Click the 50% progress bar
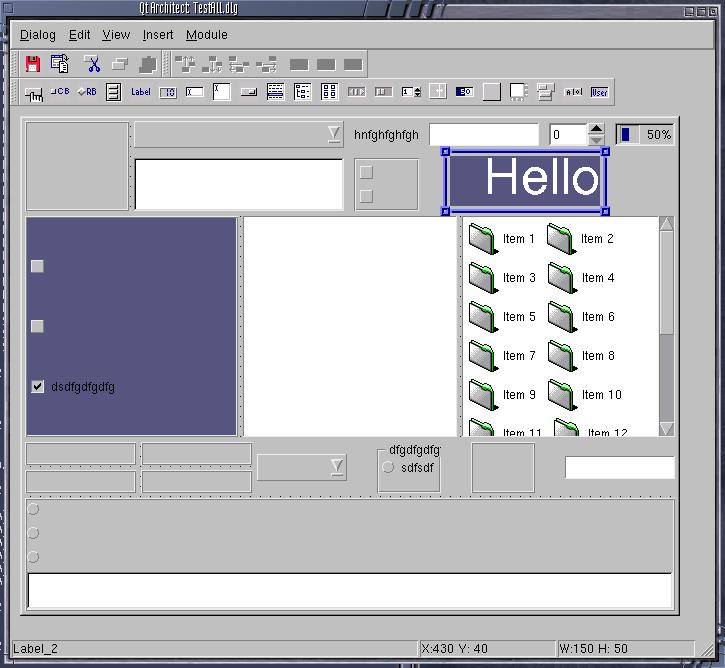725x668 pixels. pos(645,134)
